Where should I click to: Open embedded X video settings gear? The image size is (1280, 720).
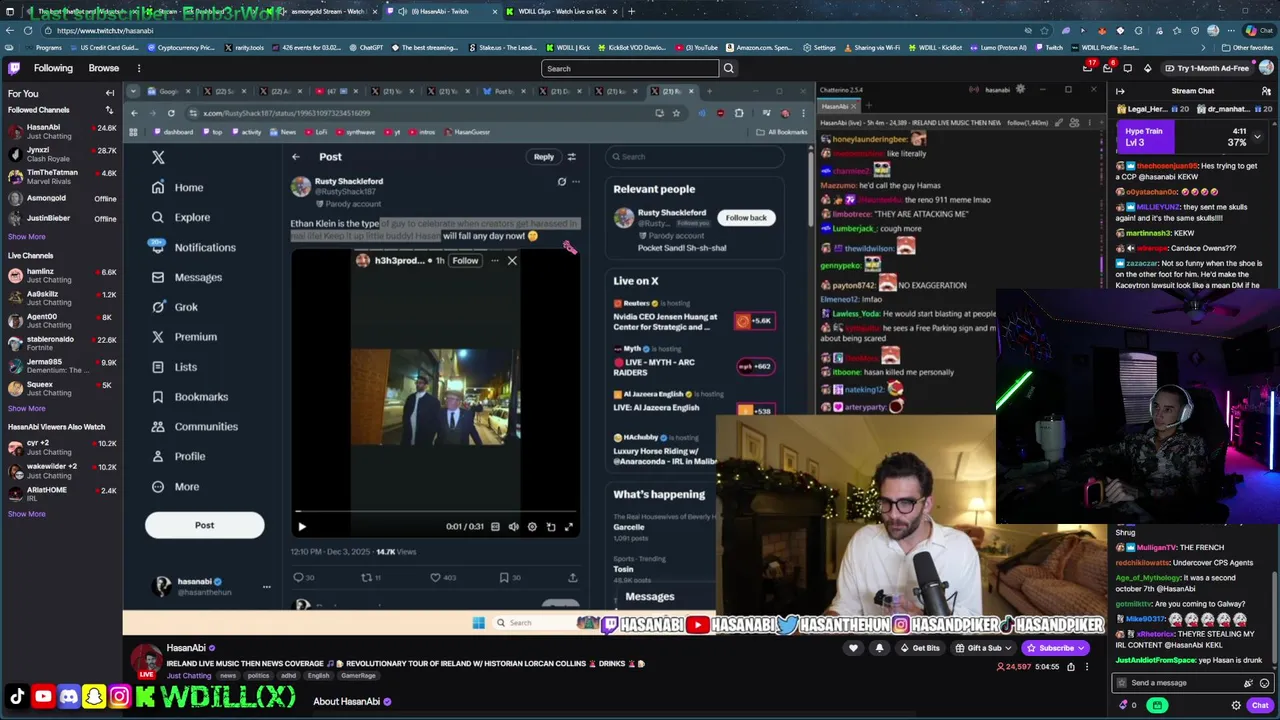pyautogui.click(x=532, y=527)
